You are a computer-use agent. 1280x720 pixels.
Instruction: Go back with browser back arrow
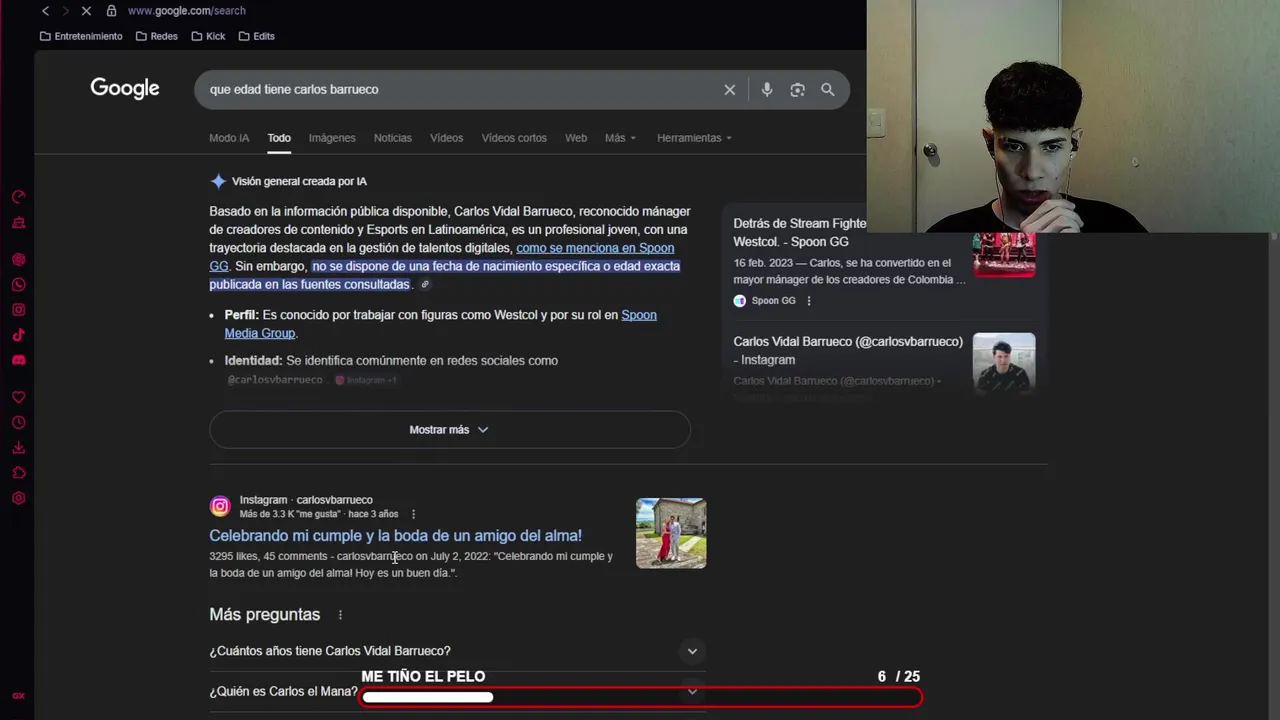[45, 11]
